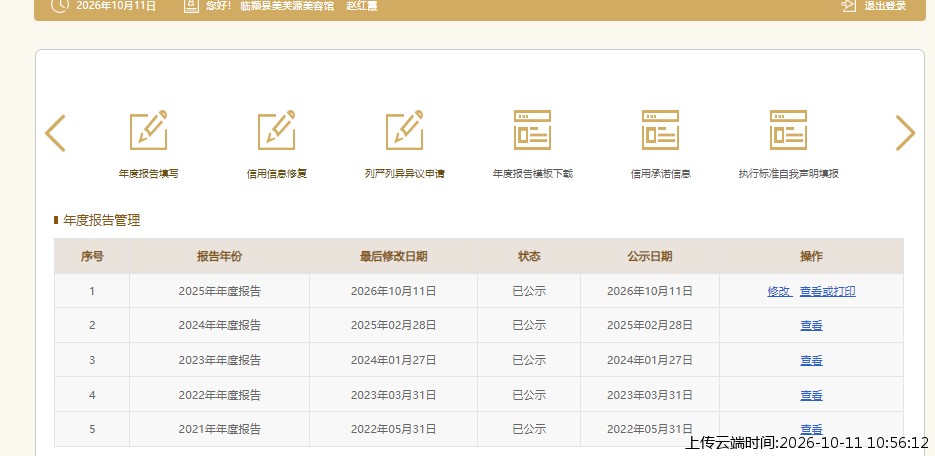Viewport: 935px width, 456px height.
Task: Click the 最后修改日期 column header
Action: pyautogui.click(x=394, y=256)
